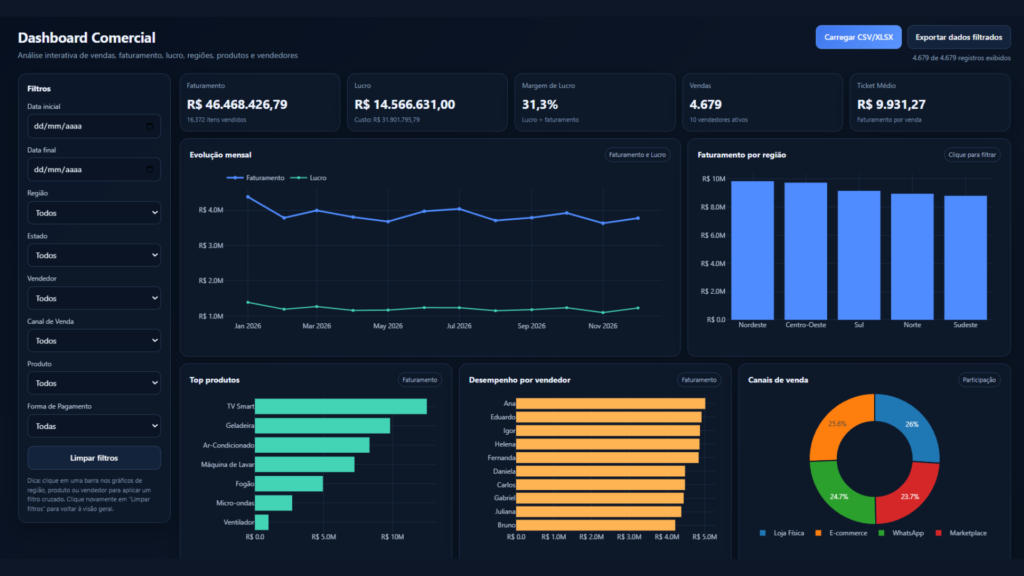Open the Produto dropdown
The width and height of the screenshot is (1024, 576).
[x=94, y=383]
